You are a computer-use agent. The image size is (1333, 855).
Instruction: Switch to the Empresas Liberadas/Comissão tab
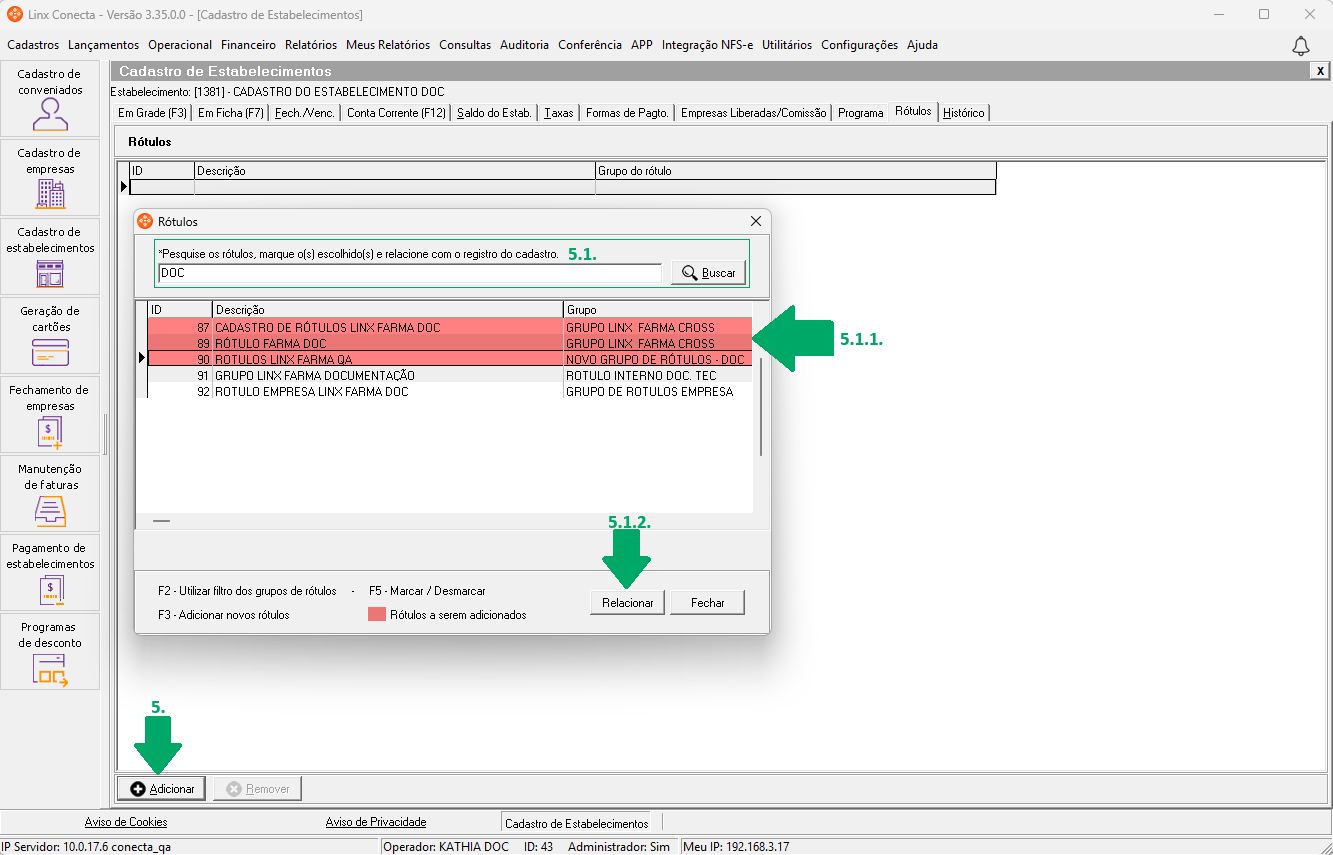754,113
